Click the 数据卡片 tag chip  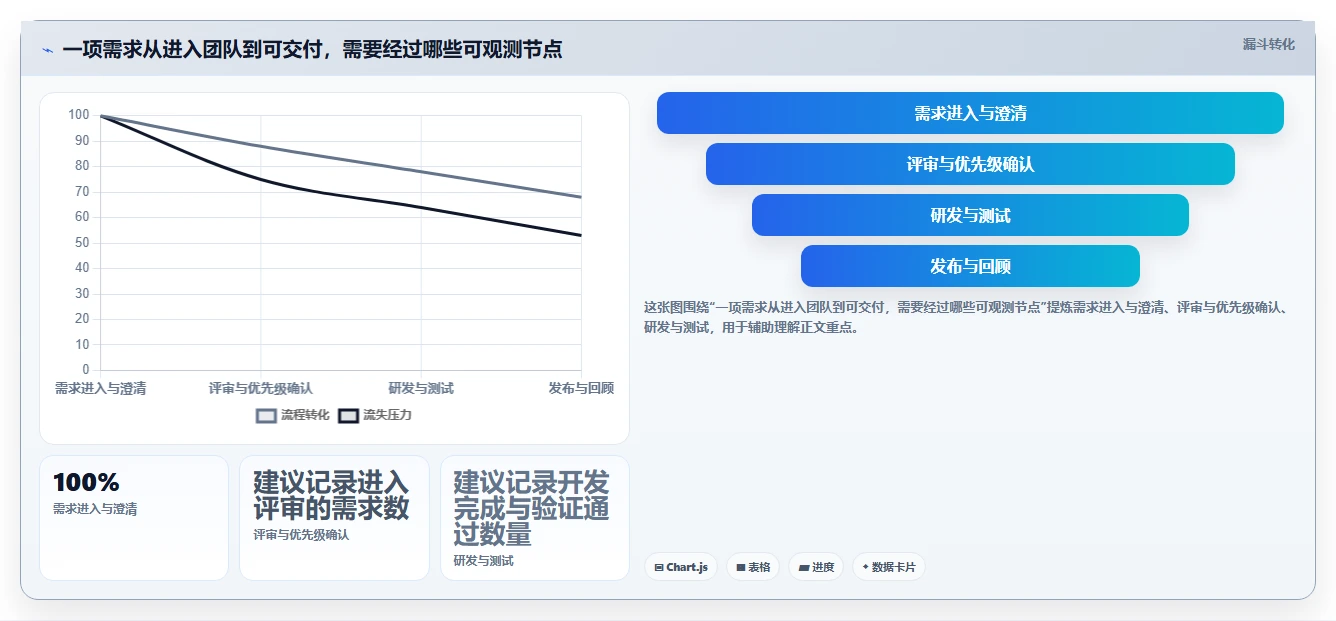click(889, 567)
